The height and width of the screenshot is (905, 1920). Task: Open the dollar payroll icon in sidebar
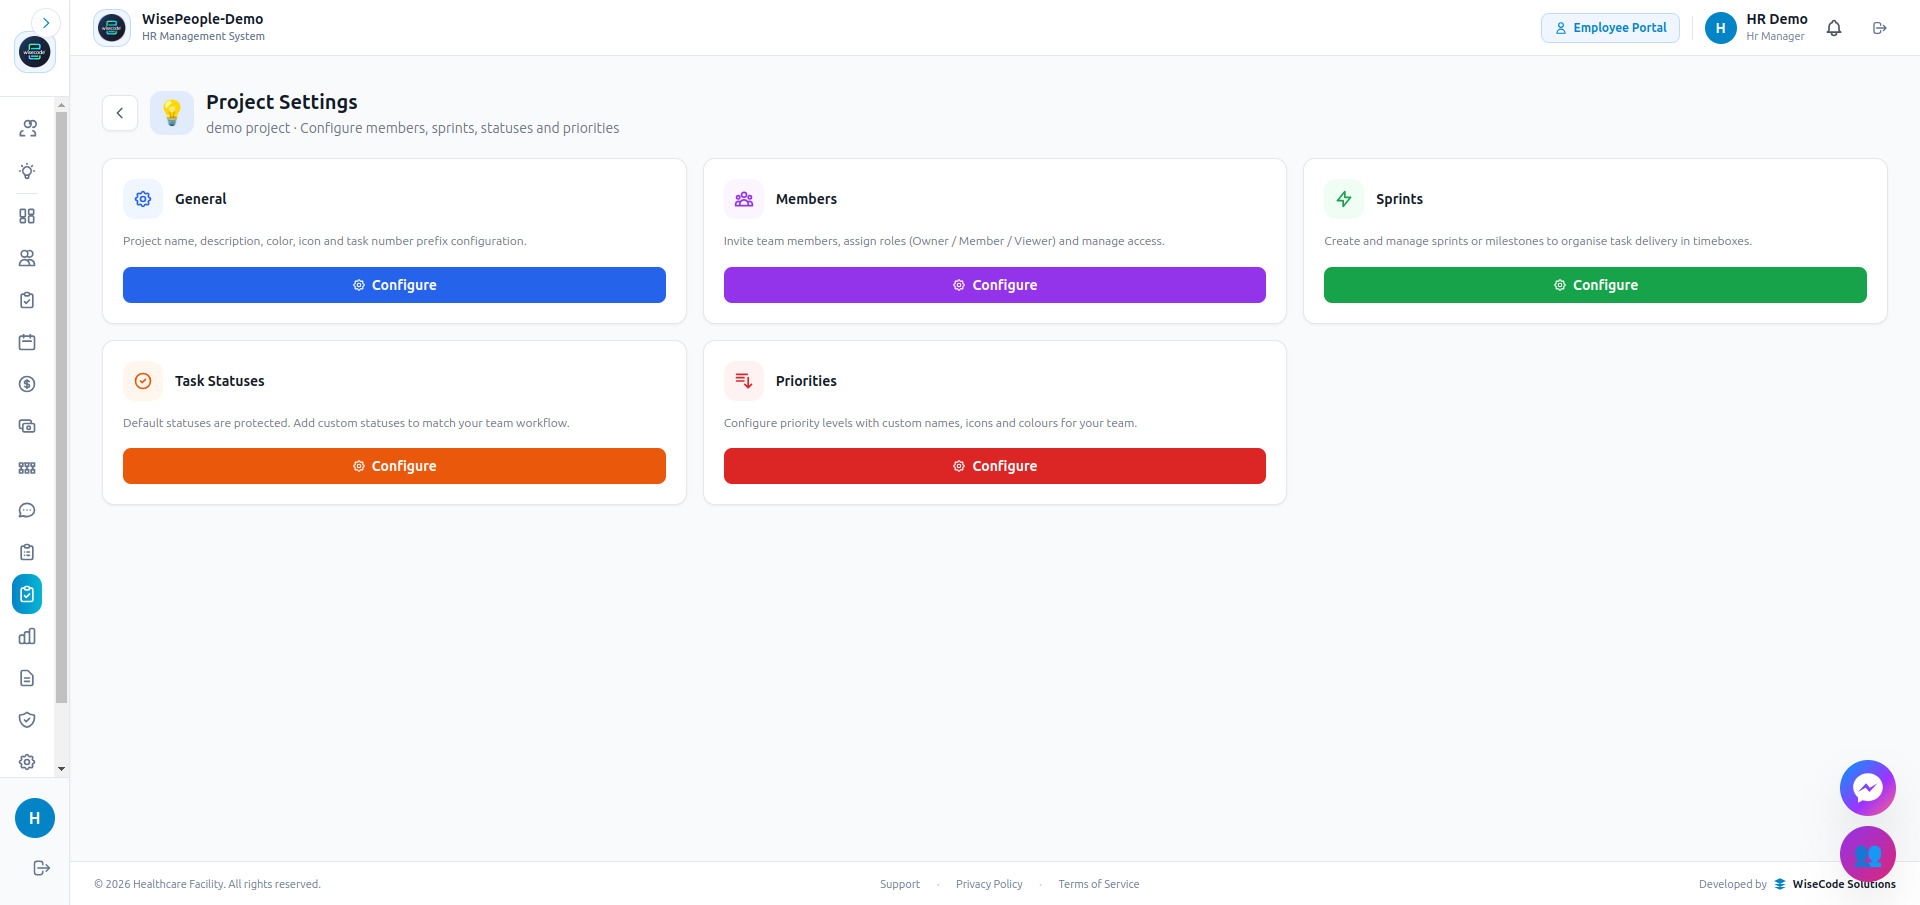pos(27,384)
